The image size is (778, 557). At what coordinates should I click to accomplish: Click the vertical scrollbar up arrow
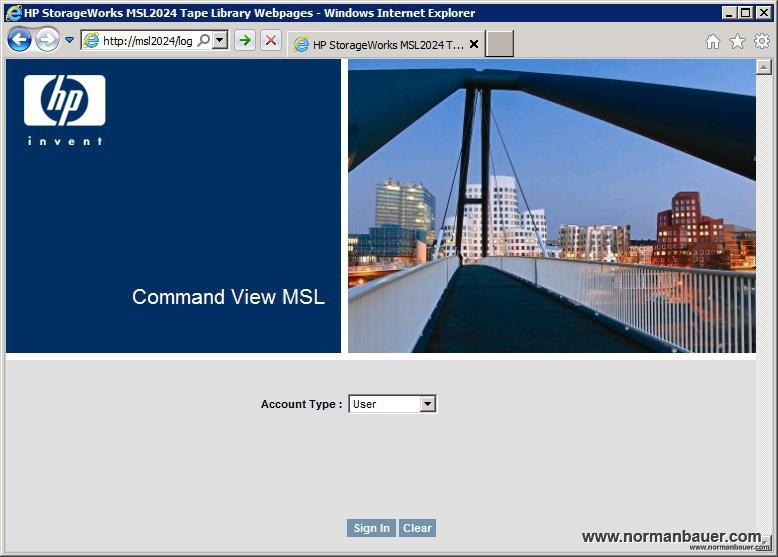764,67
